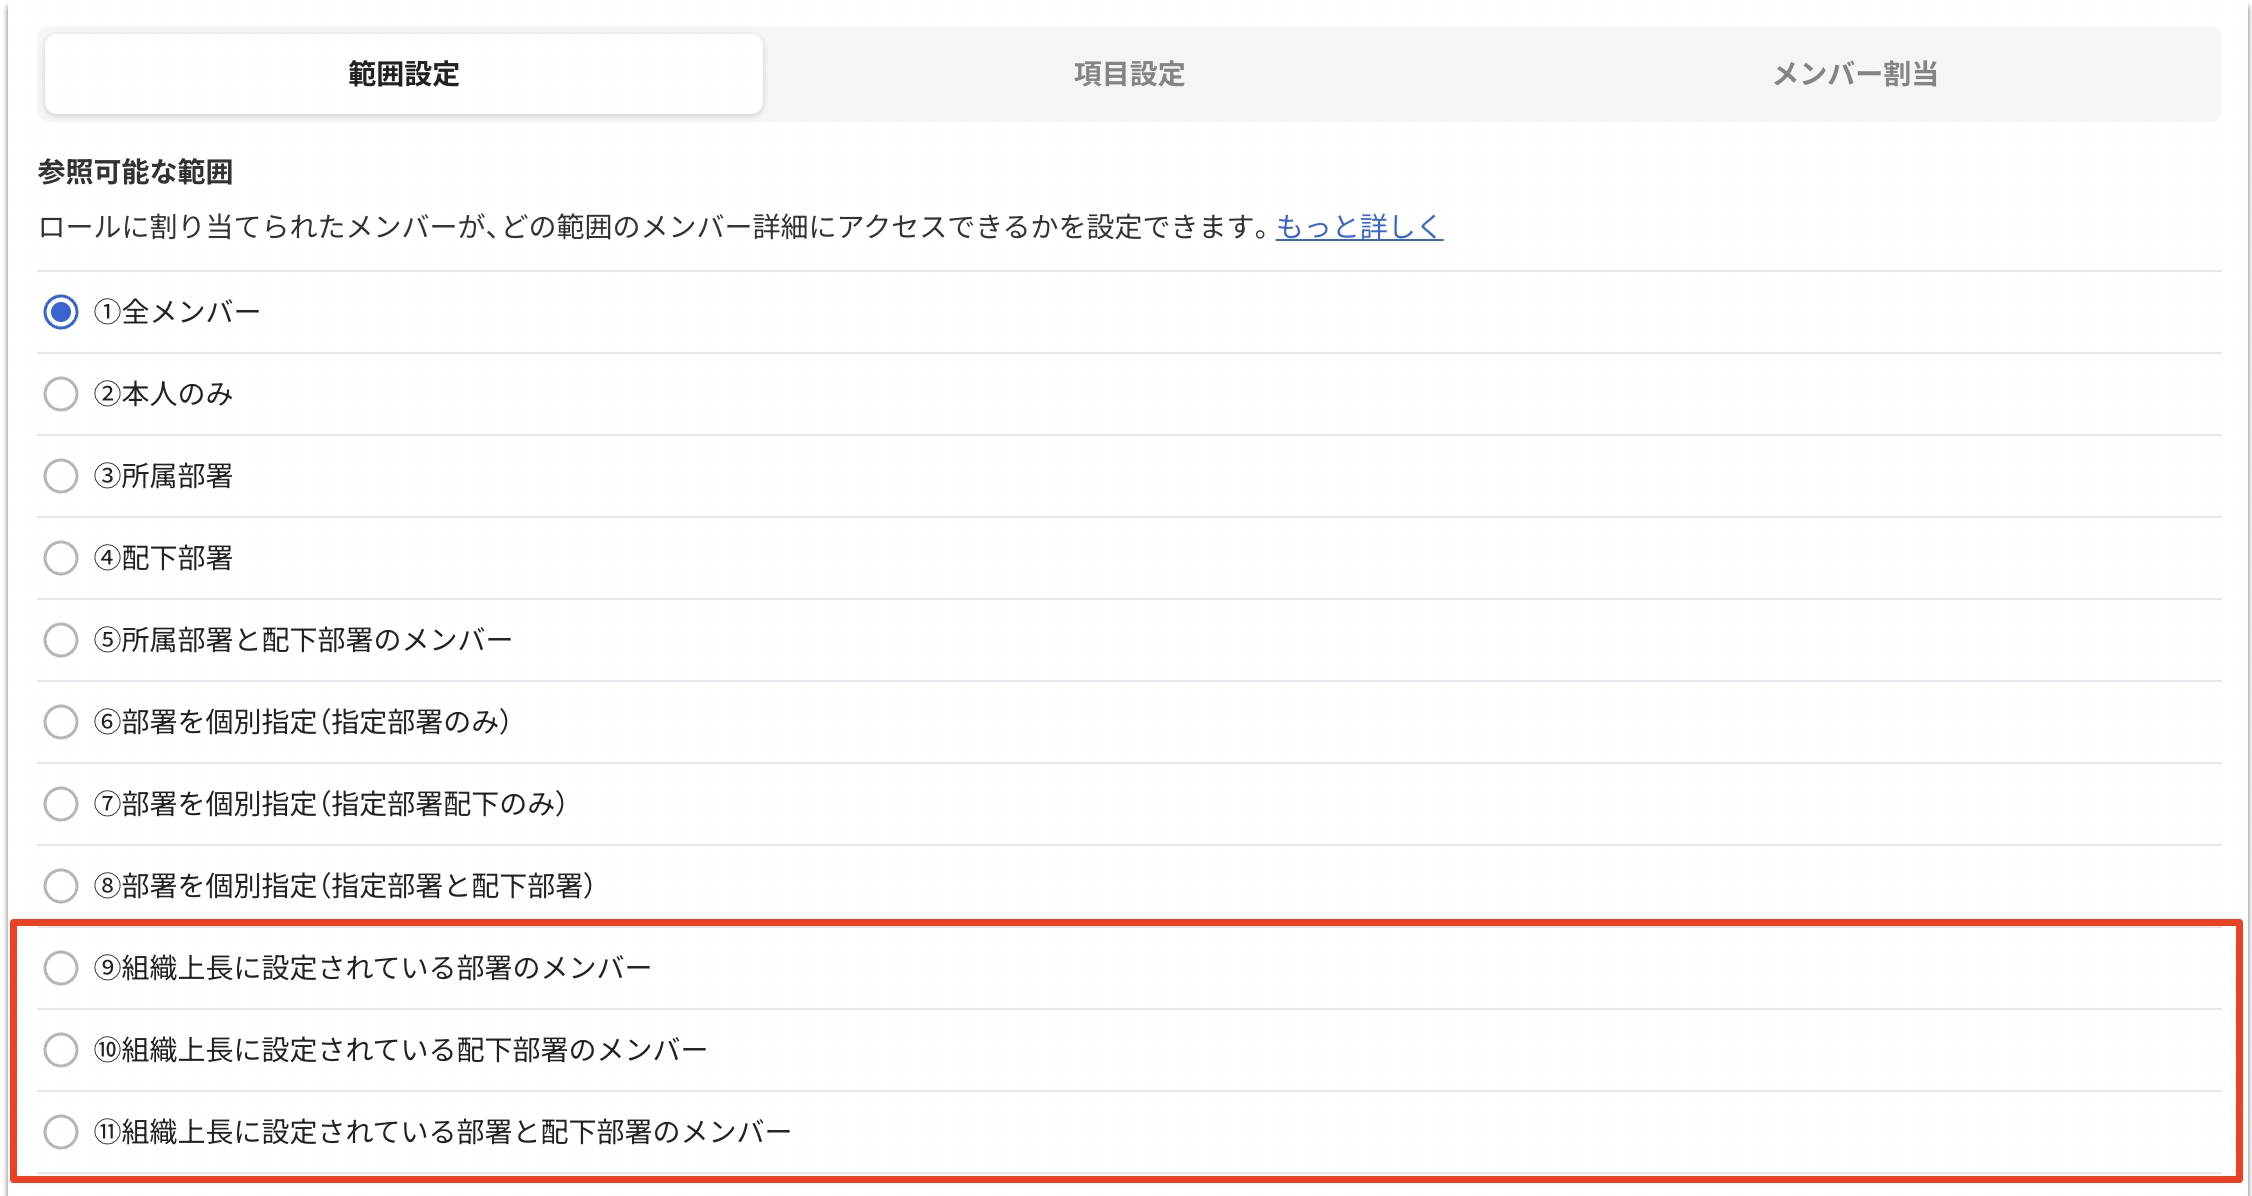This screenshot has height=1196, width=2252.
Task: Open the メンバー割当 tab
Action: tap(1855, 74)
